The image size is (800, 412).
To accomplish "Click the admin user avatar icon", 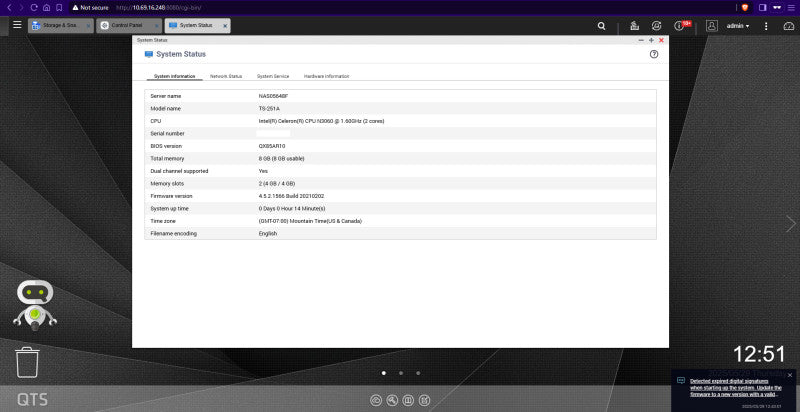I will [712, 25].
